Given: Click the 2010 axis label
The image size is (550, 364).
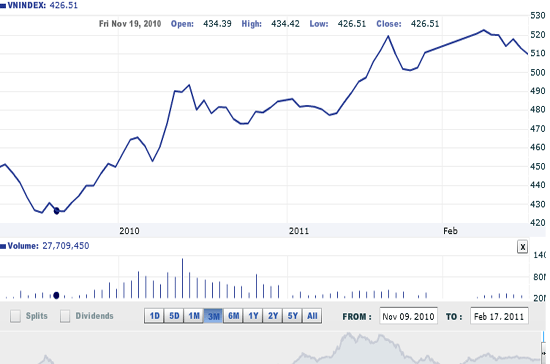Looking at the screenshot, I should click(x=129, y=231).
